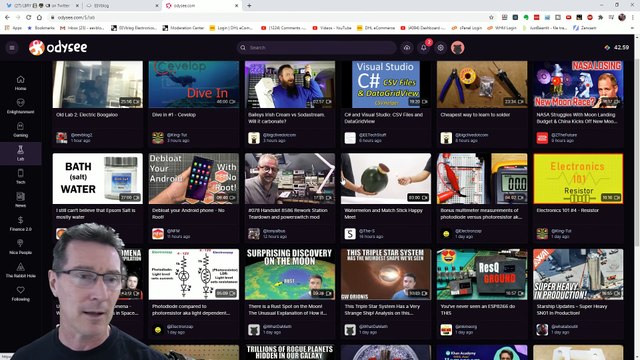Click the Odysee logo
Viewport: 640px width, 360px height.
point(58,48)
